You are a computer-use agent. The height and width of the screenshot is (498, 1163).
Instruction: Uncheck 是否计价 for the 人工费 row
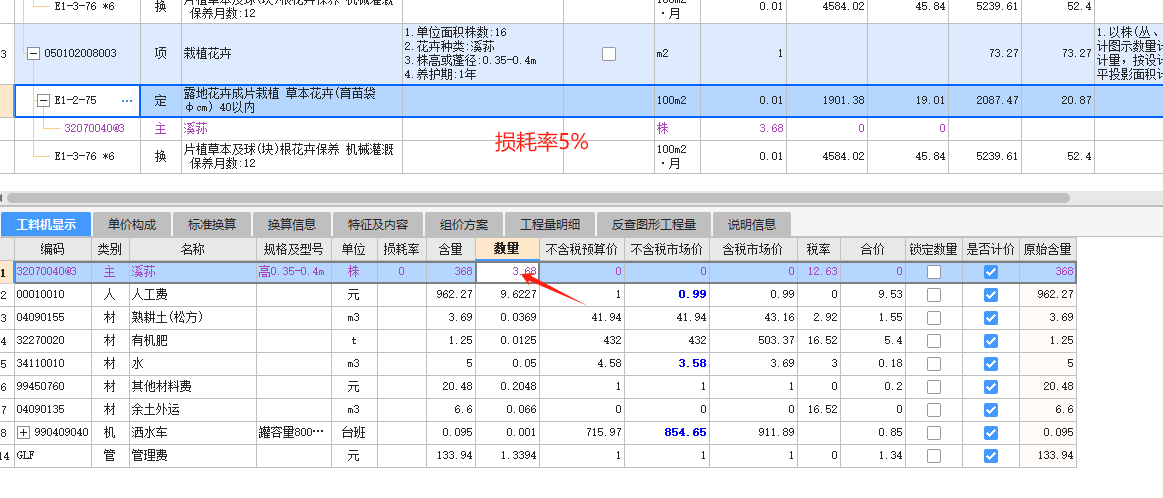click(x=990, y=295)
